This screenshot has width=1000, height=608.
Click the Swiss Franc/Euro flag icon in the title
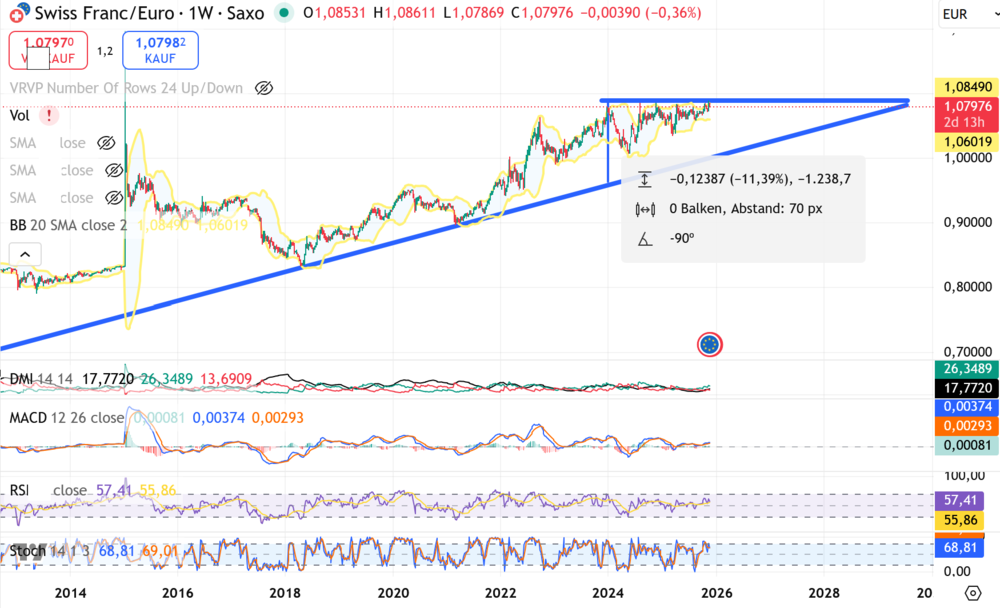click(18, 12)
